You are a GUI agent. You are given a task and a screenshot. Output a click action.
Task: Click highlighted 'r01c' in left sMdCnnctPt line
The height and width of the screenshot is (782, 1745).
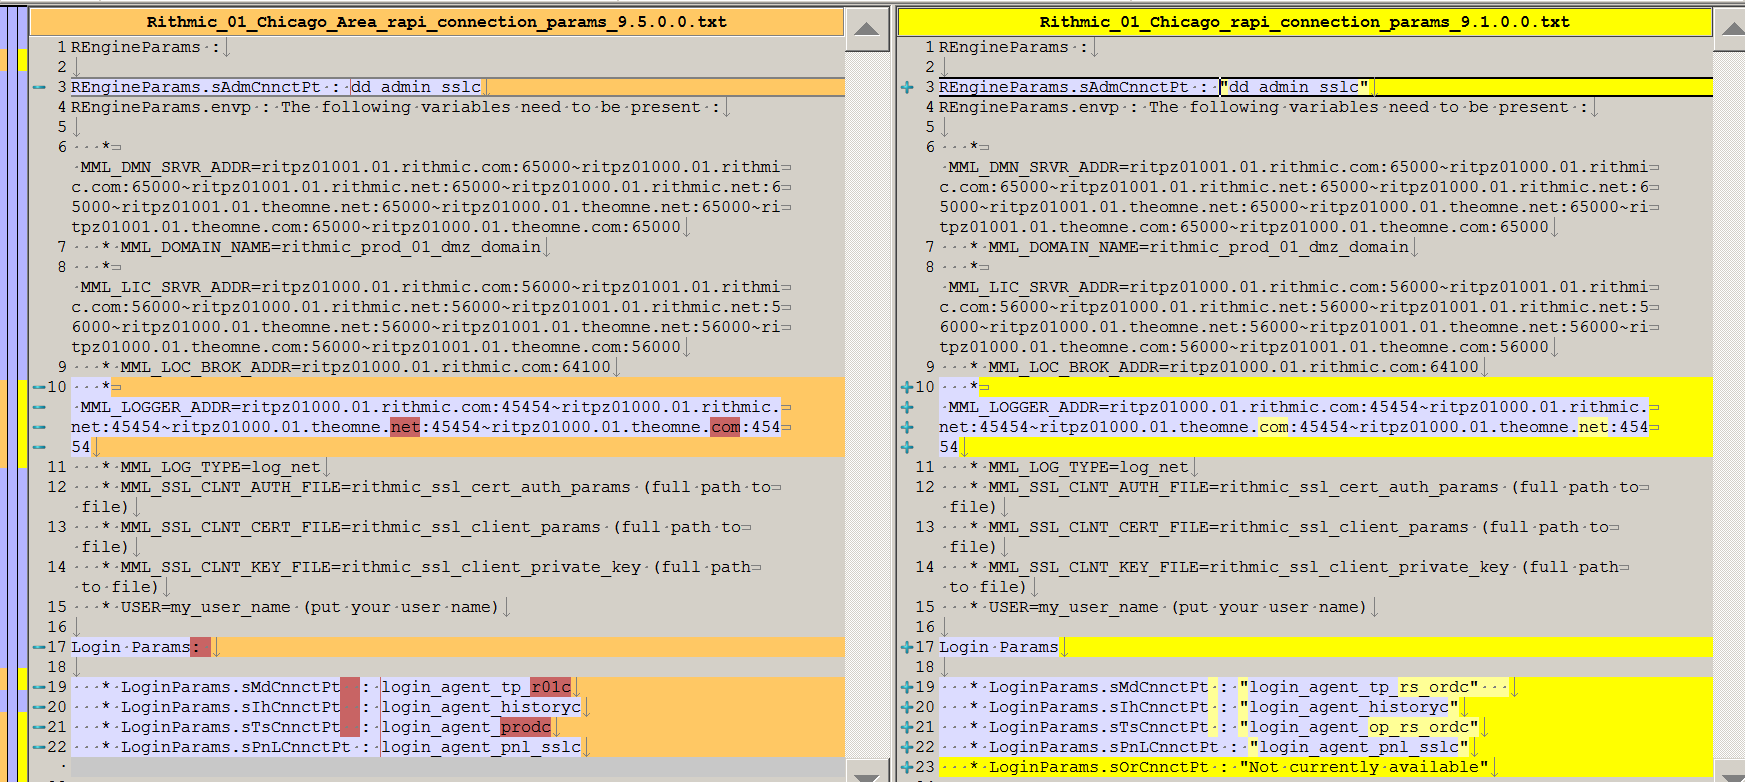tap(551, 687)
